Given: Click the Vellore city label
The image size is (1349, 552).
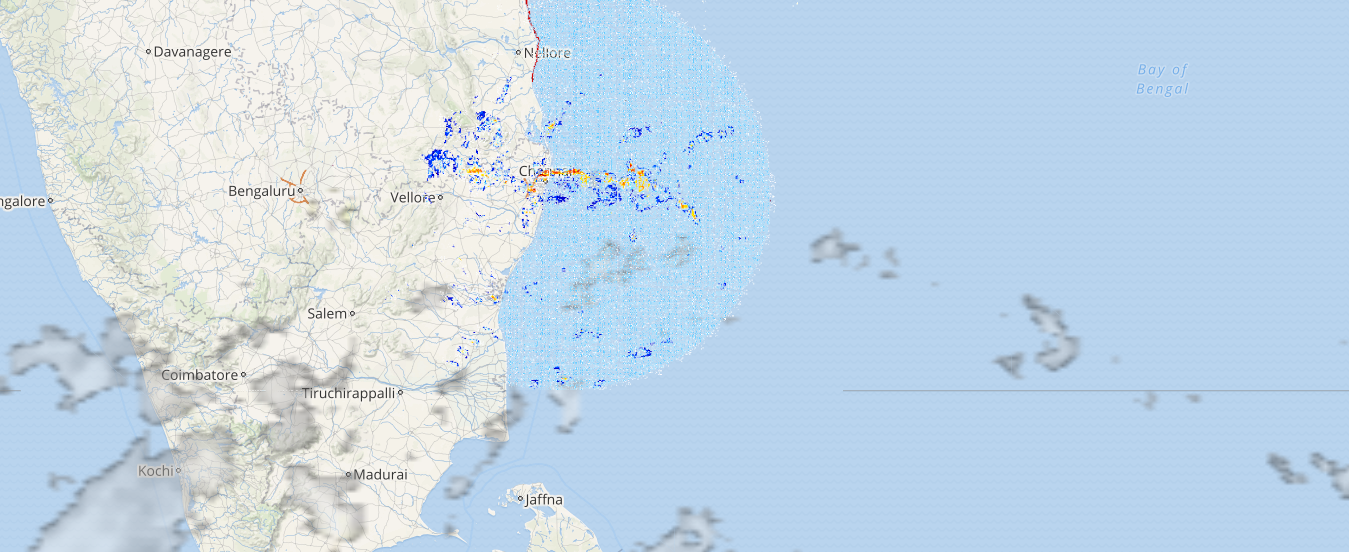Looking at the screenshot, I should 412,197.
